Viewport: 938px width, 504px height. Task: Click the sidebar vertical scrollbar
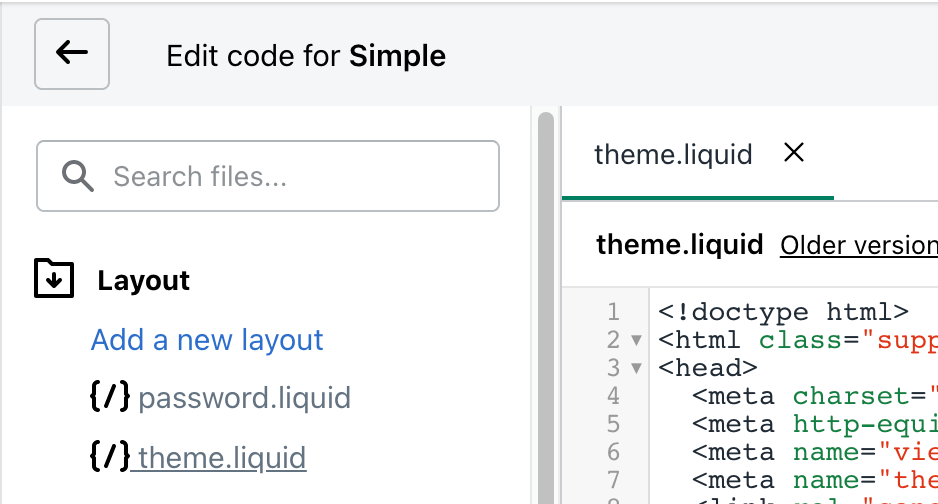coord(546,308)
